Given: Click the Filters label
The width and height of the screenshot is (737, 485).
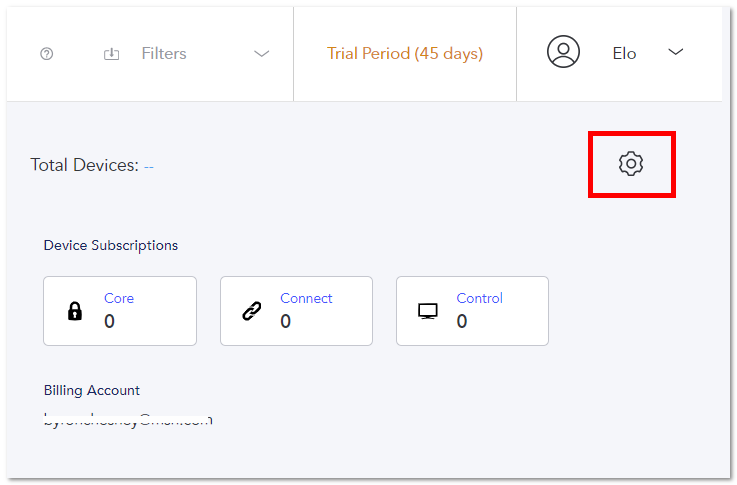Looking at the screenshot, I should (164, 54).
